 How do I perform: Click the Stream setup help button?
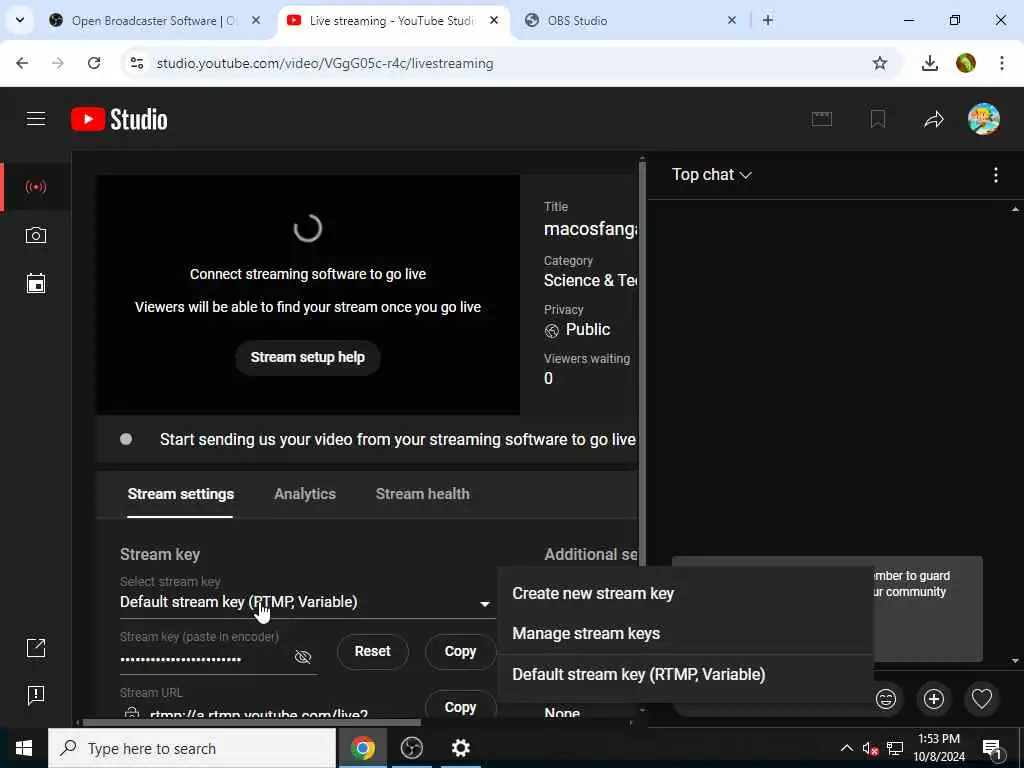pyautogui.click(x=308, y=357)
